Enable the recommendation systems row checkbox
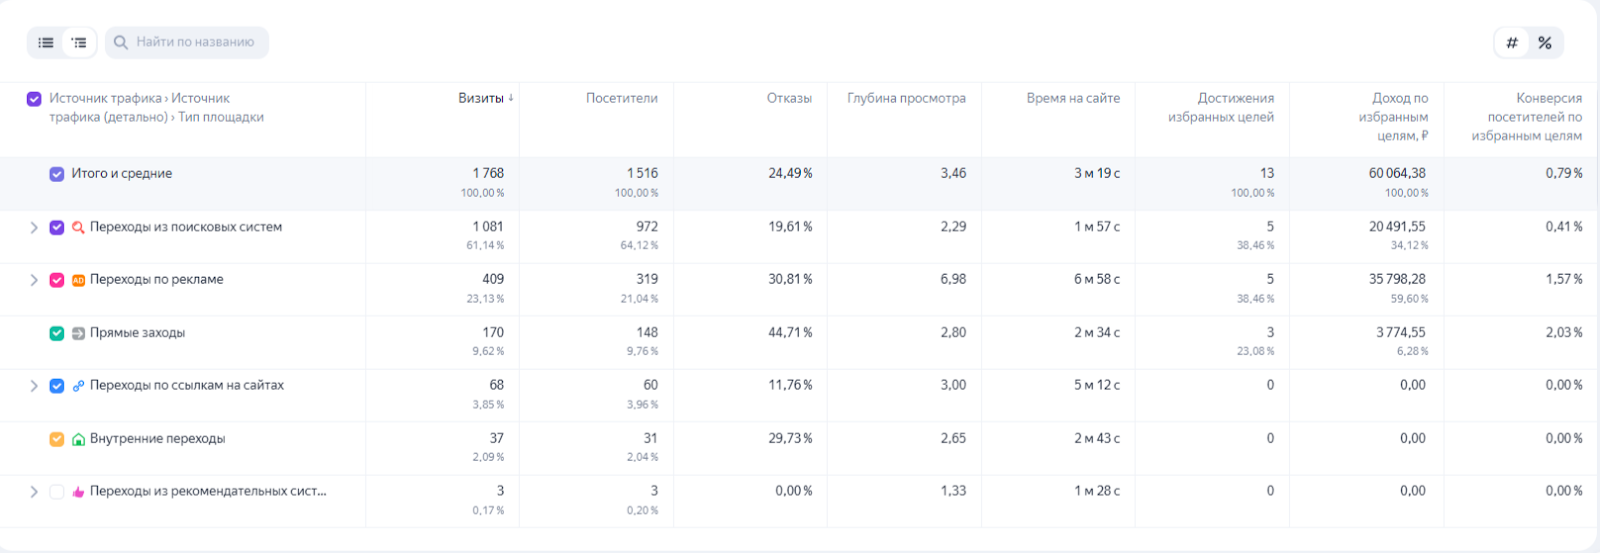 [x=57, y=492]
